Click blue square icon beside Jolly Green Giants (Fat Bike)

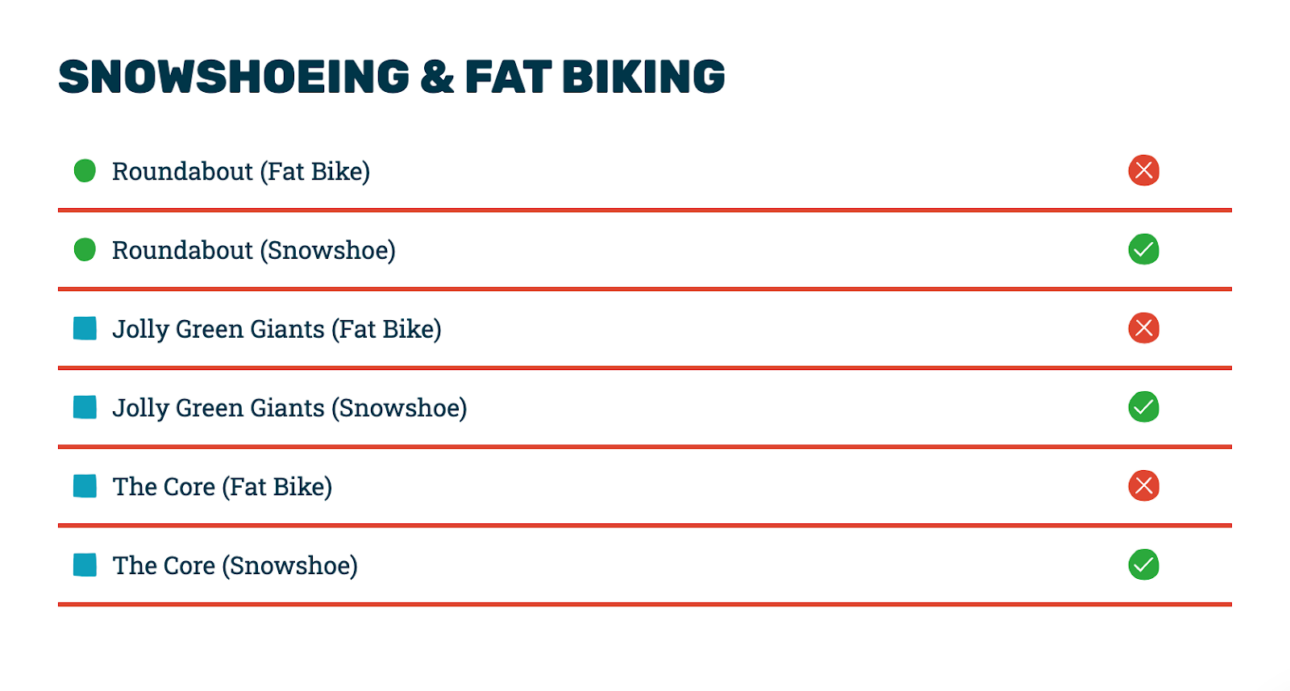click(x=85, y=328)
